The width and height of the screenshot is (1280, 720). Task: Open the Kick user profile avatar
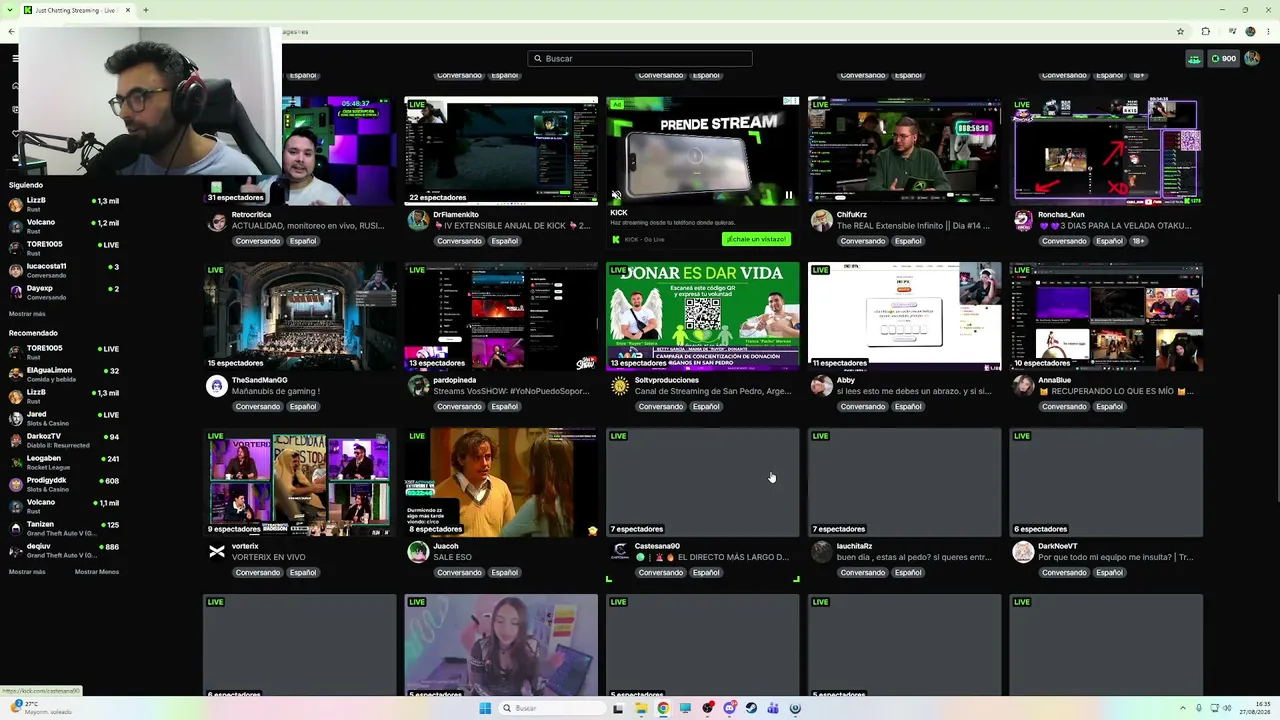click(x=1251, y=58)
